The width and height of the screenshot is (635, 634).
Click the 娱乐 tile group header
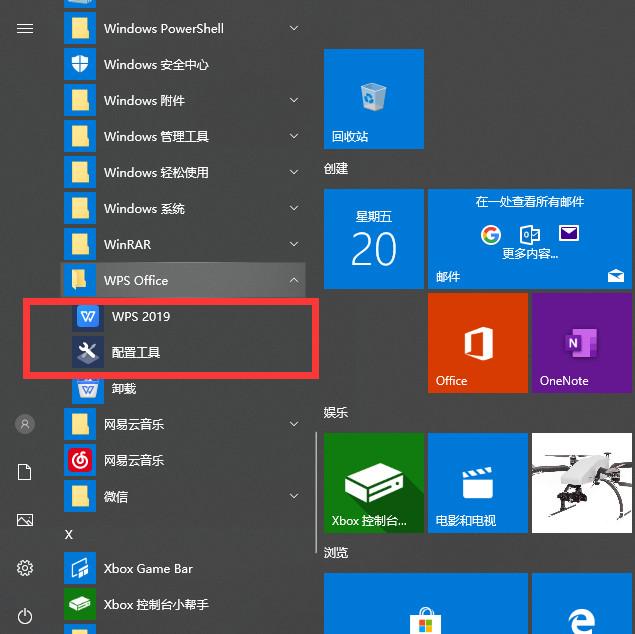tap(336, 413)
